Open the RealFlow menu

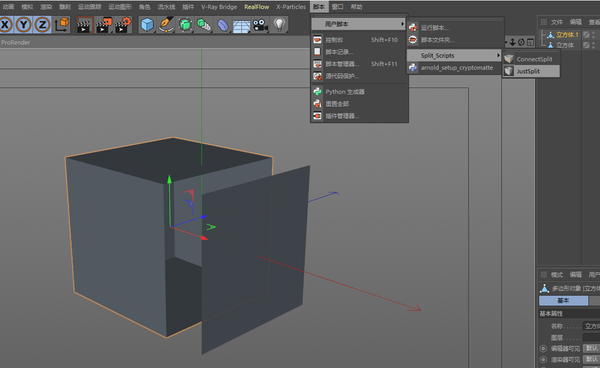click(x=256, y=7)
